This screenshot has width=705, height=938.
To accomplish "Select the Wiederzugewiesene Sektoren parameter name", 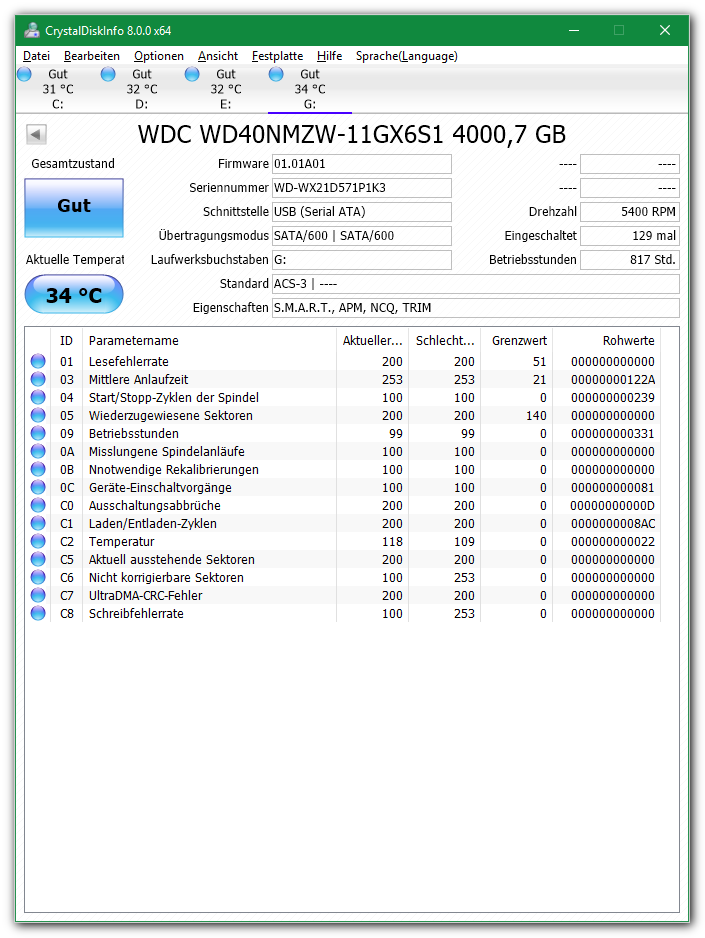I will [170, 415].
